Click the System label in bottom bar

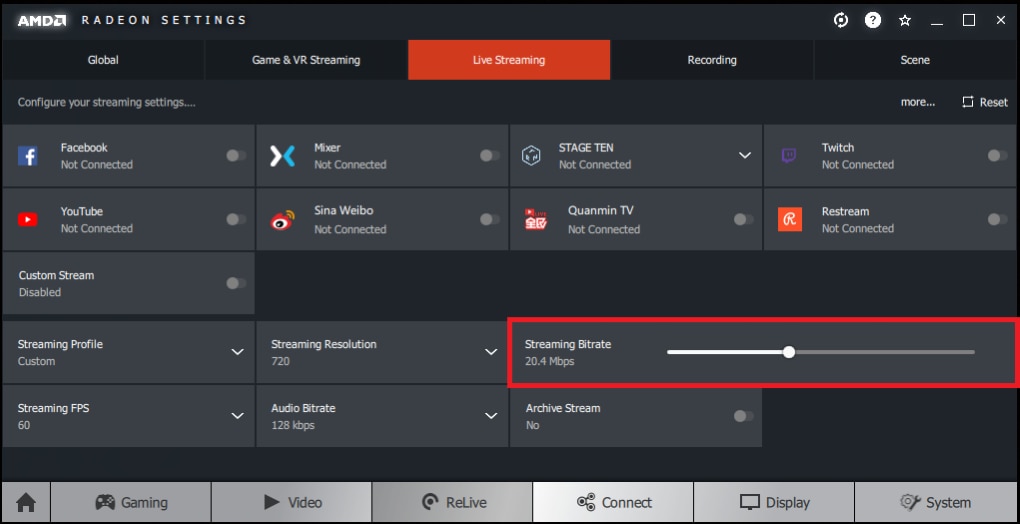948,503
